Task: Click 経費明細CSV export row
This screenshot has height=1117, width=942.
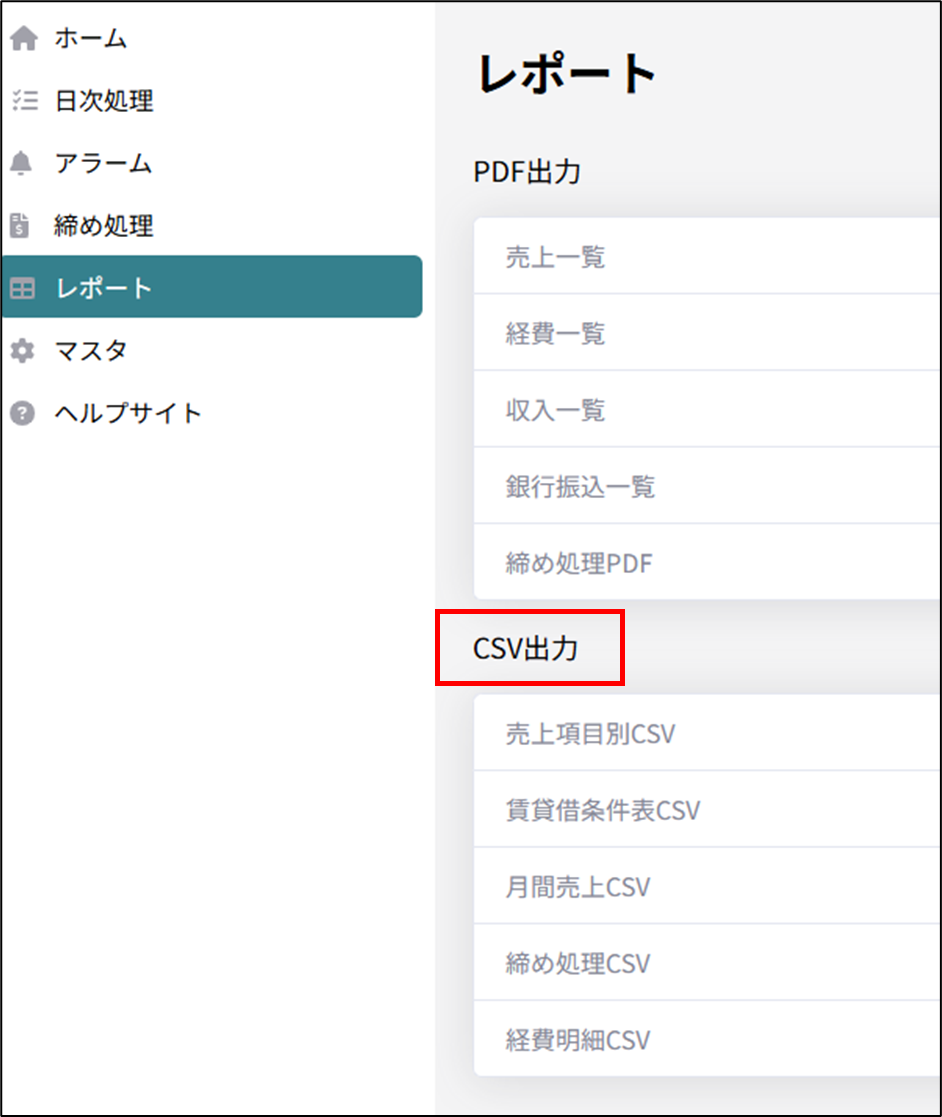Action: coord(578,1040)
